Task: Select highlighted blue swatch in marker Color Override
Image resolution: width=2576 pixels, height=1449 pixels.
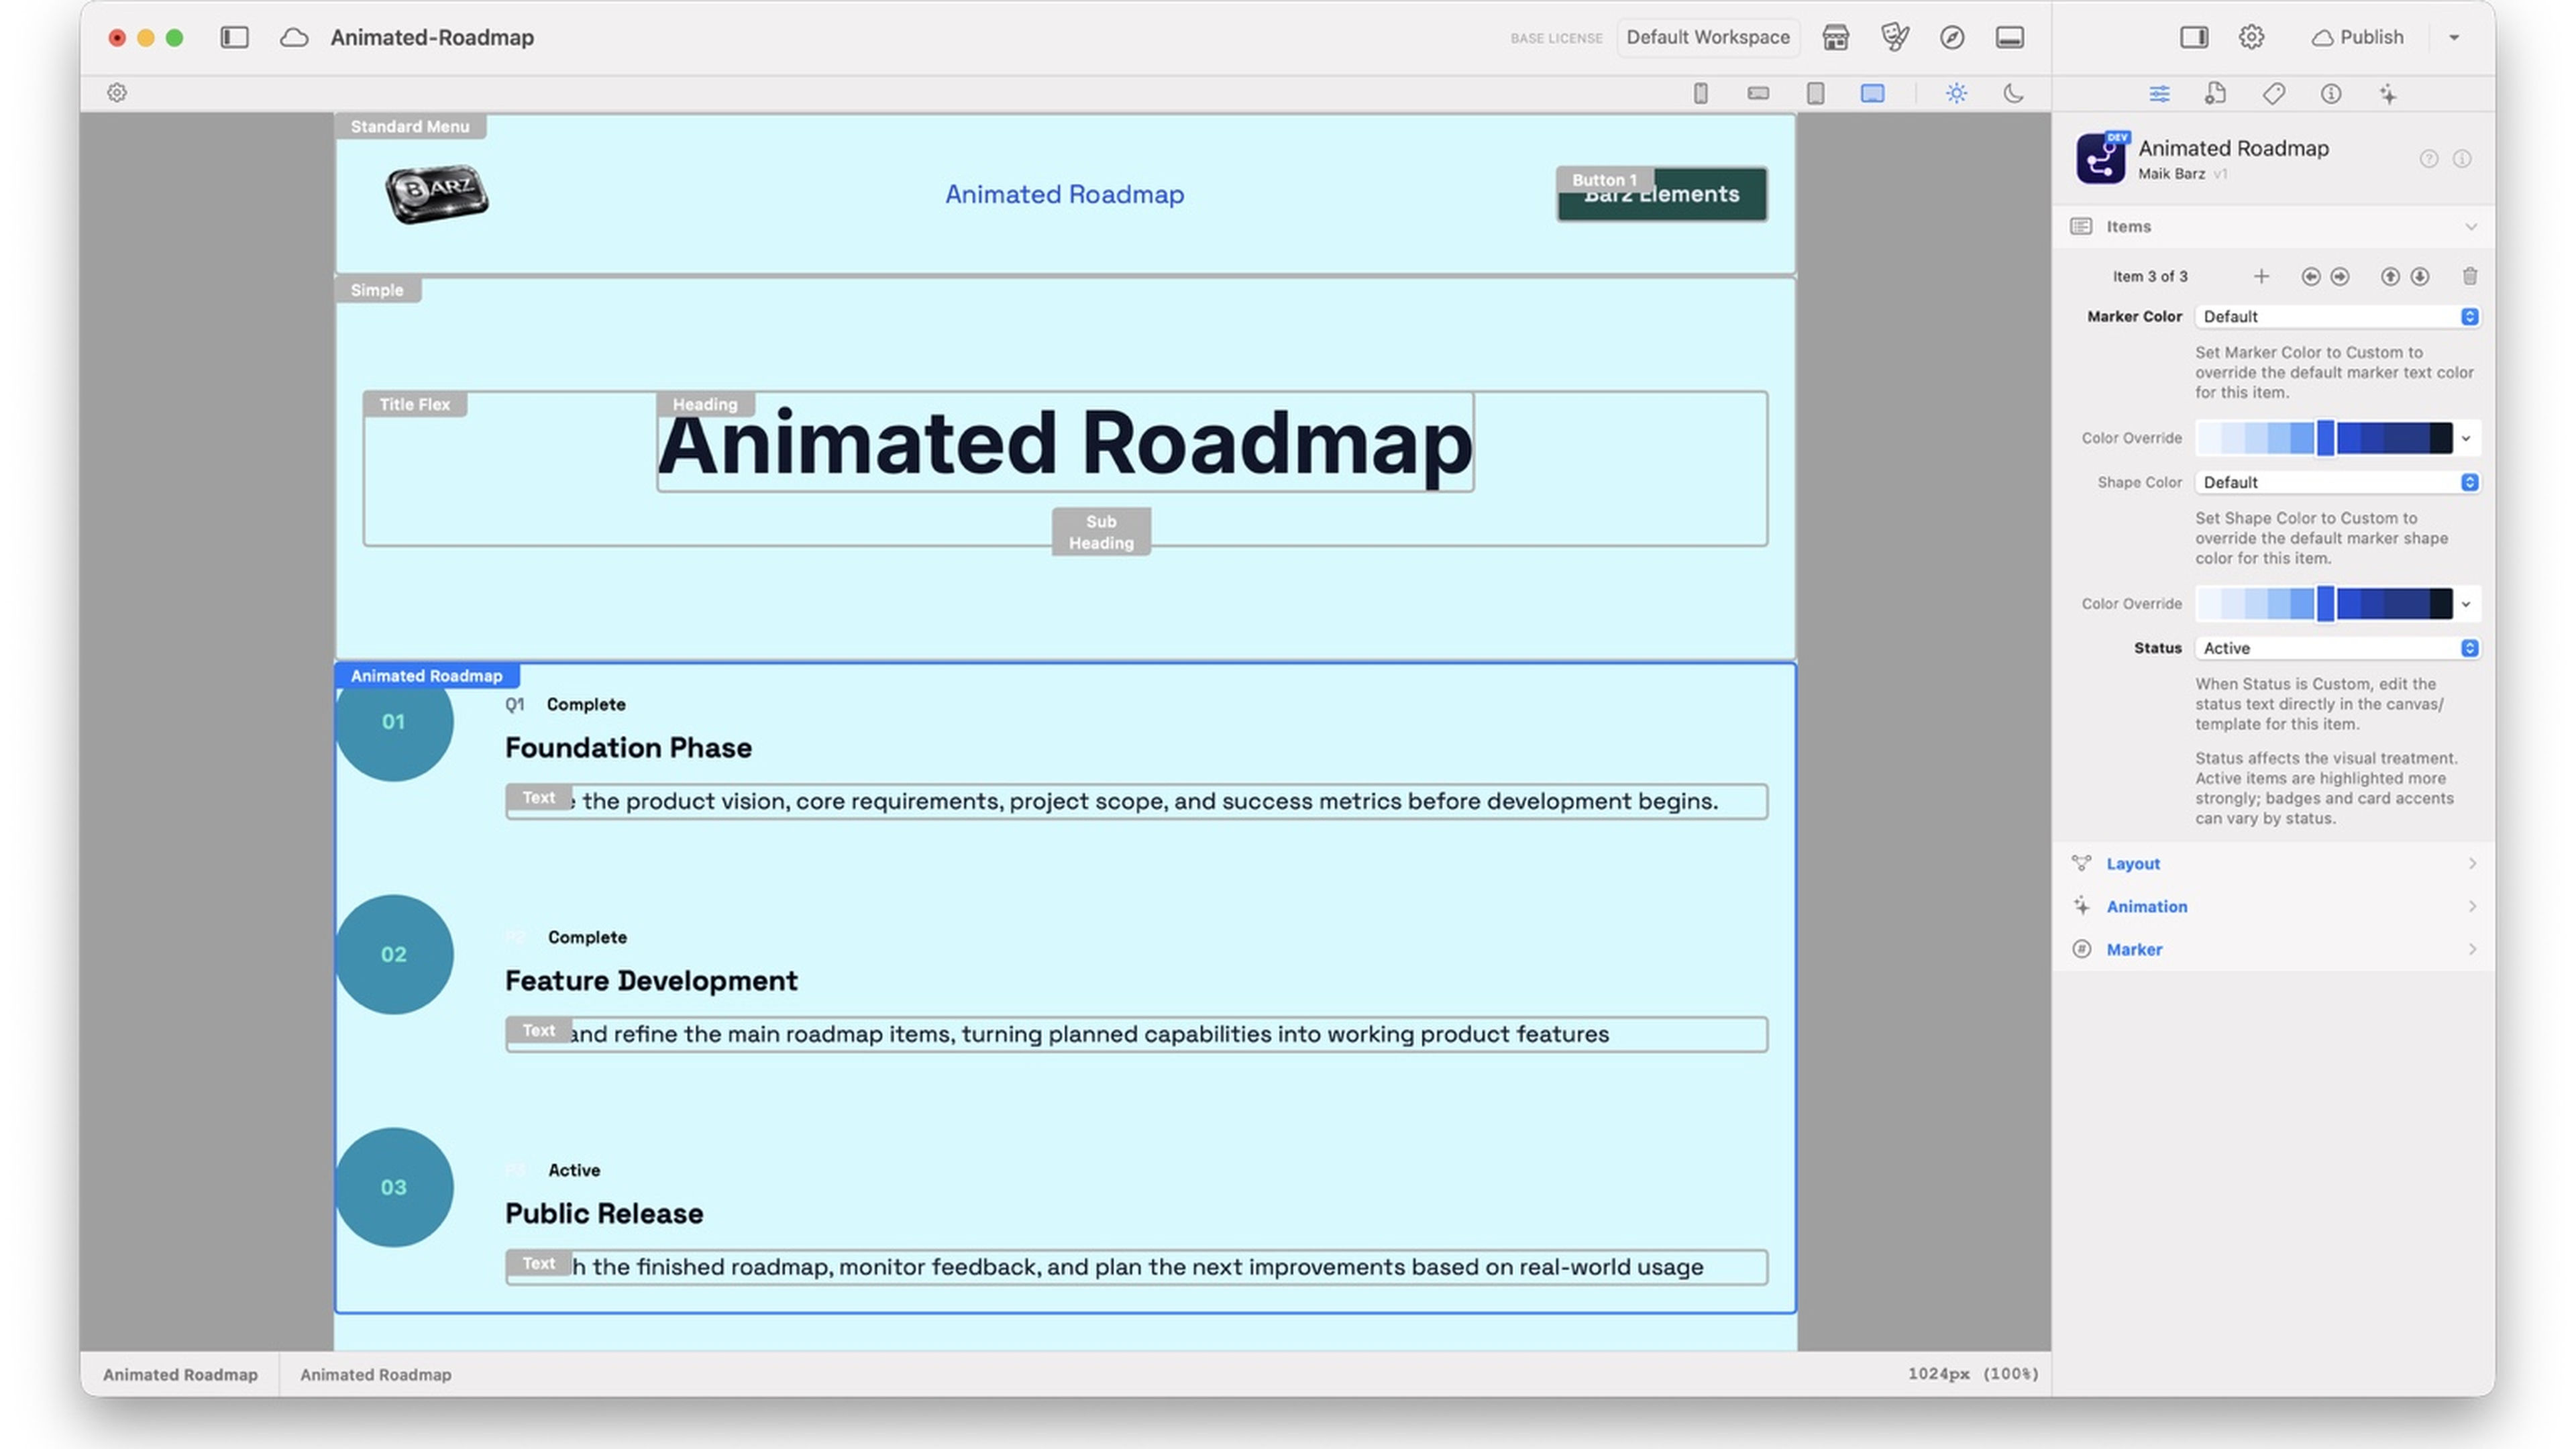Action: coord(2326,438)
